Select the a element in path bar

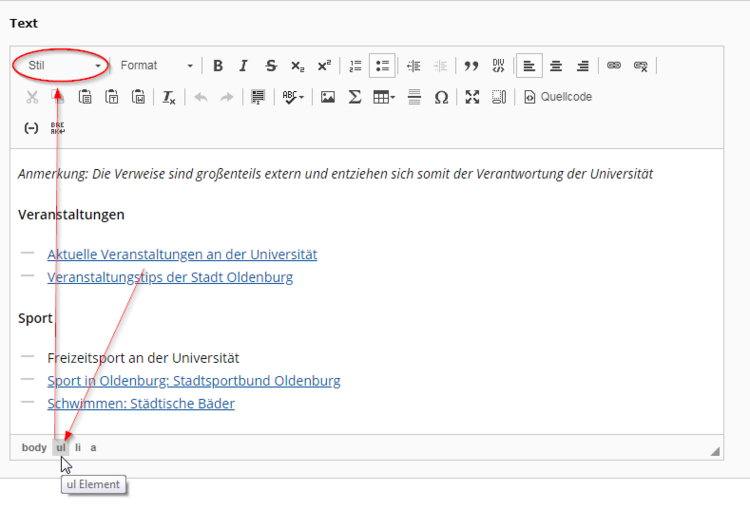93,448
